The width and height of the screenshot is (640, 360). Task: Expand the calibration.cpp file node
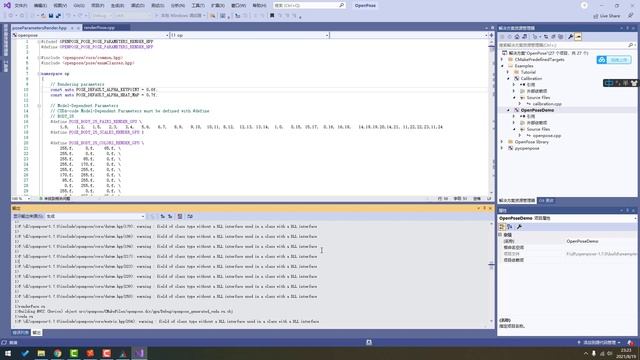520,104
